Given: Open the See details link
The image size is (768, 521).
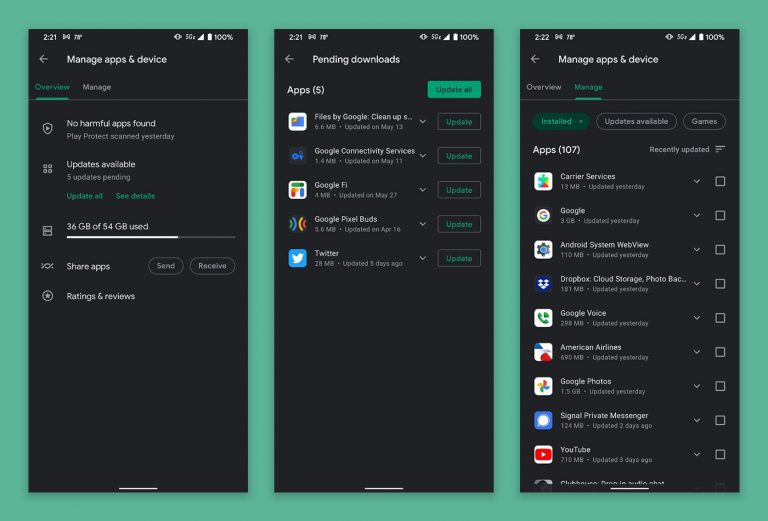Looking at the screenshot, I should [135, 196].
